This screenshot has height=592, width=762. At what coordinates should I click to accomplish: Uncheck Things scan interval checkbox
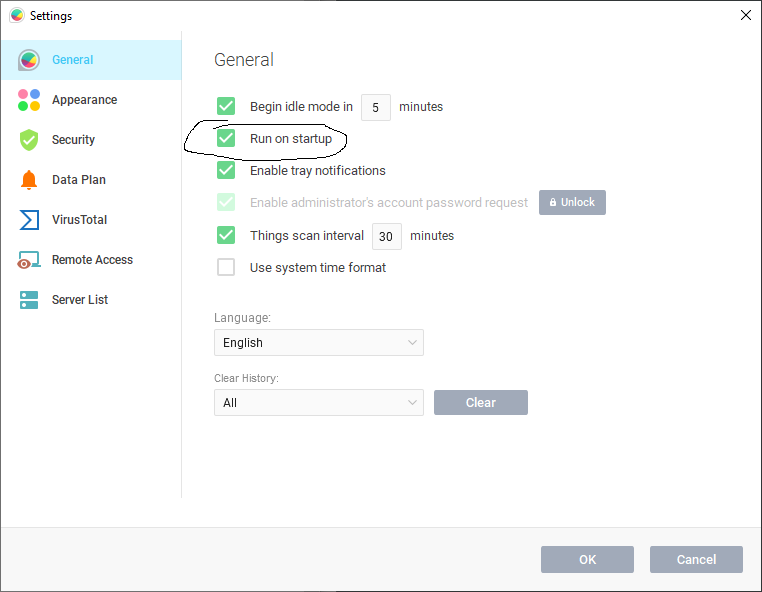pyautogui.click(x=226, y=235)
